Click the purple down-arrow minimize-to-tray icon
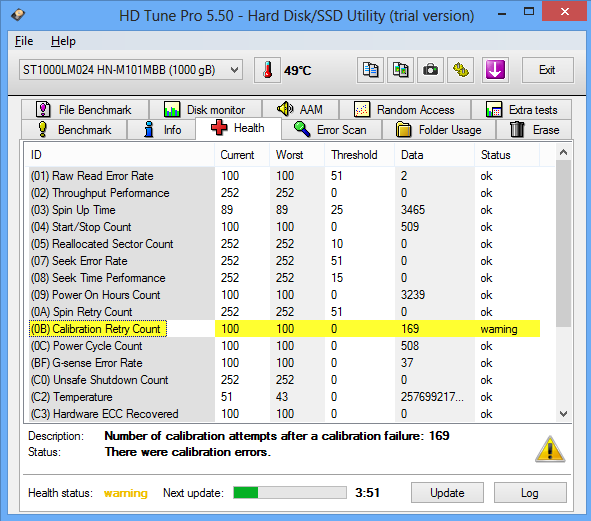The width and height of the screenshot is (591, 521). click(495, 70)
